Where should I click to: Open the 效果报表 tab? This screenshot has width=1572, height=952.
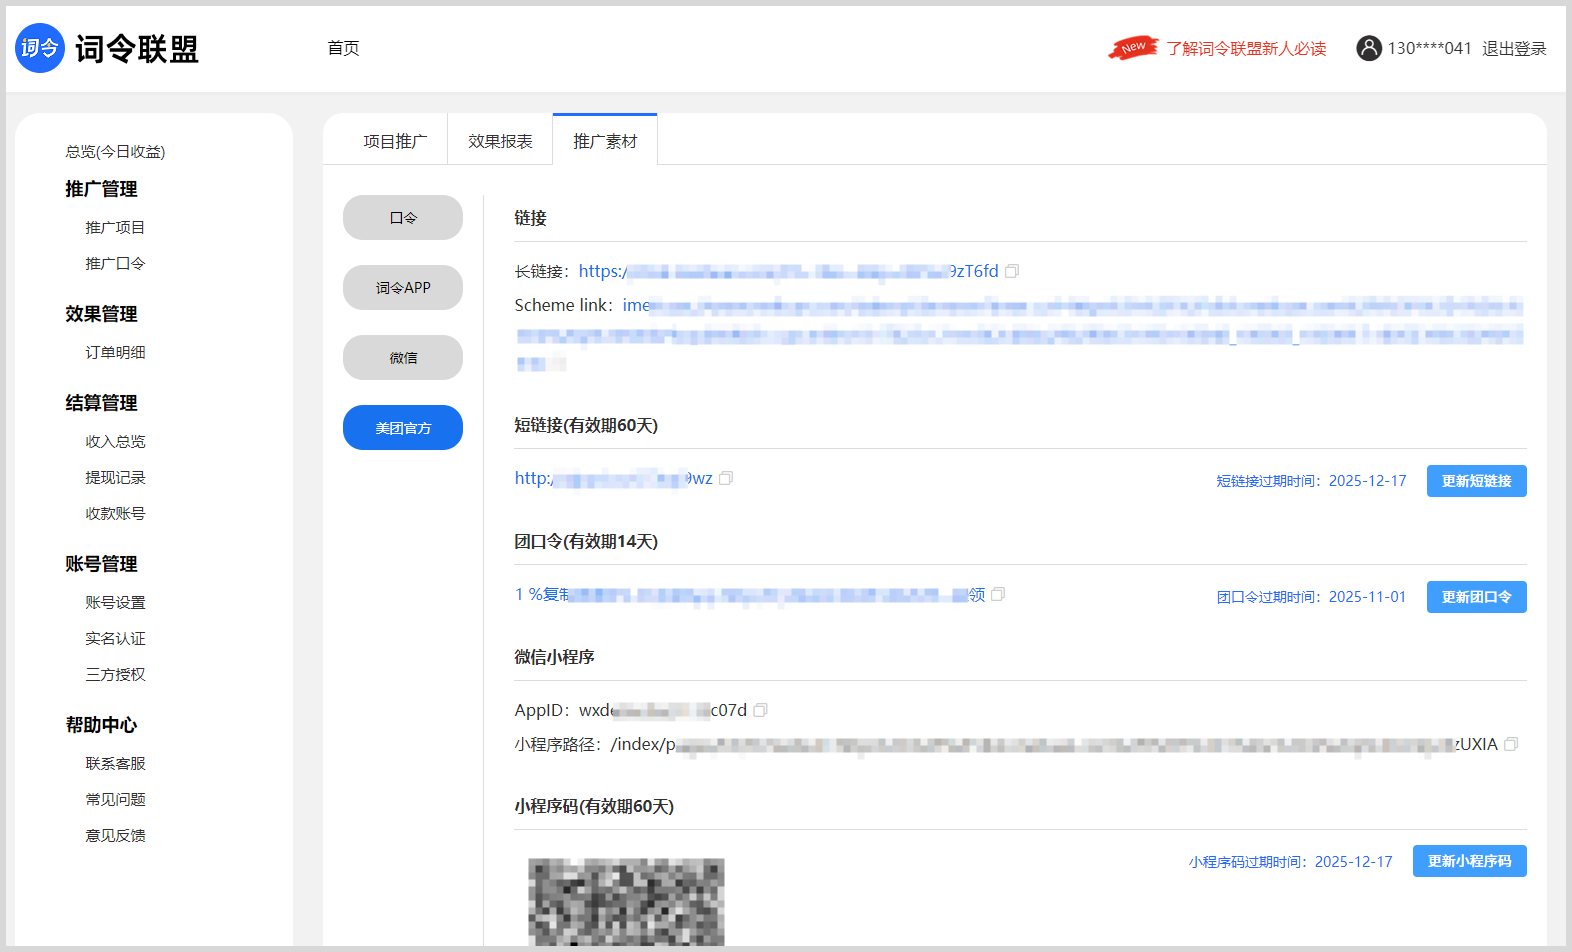pyautogui.click(x=500, y=141)
